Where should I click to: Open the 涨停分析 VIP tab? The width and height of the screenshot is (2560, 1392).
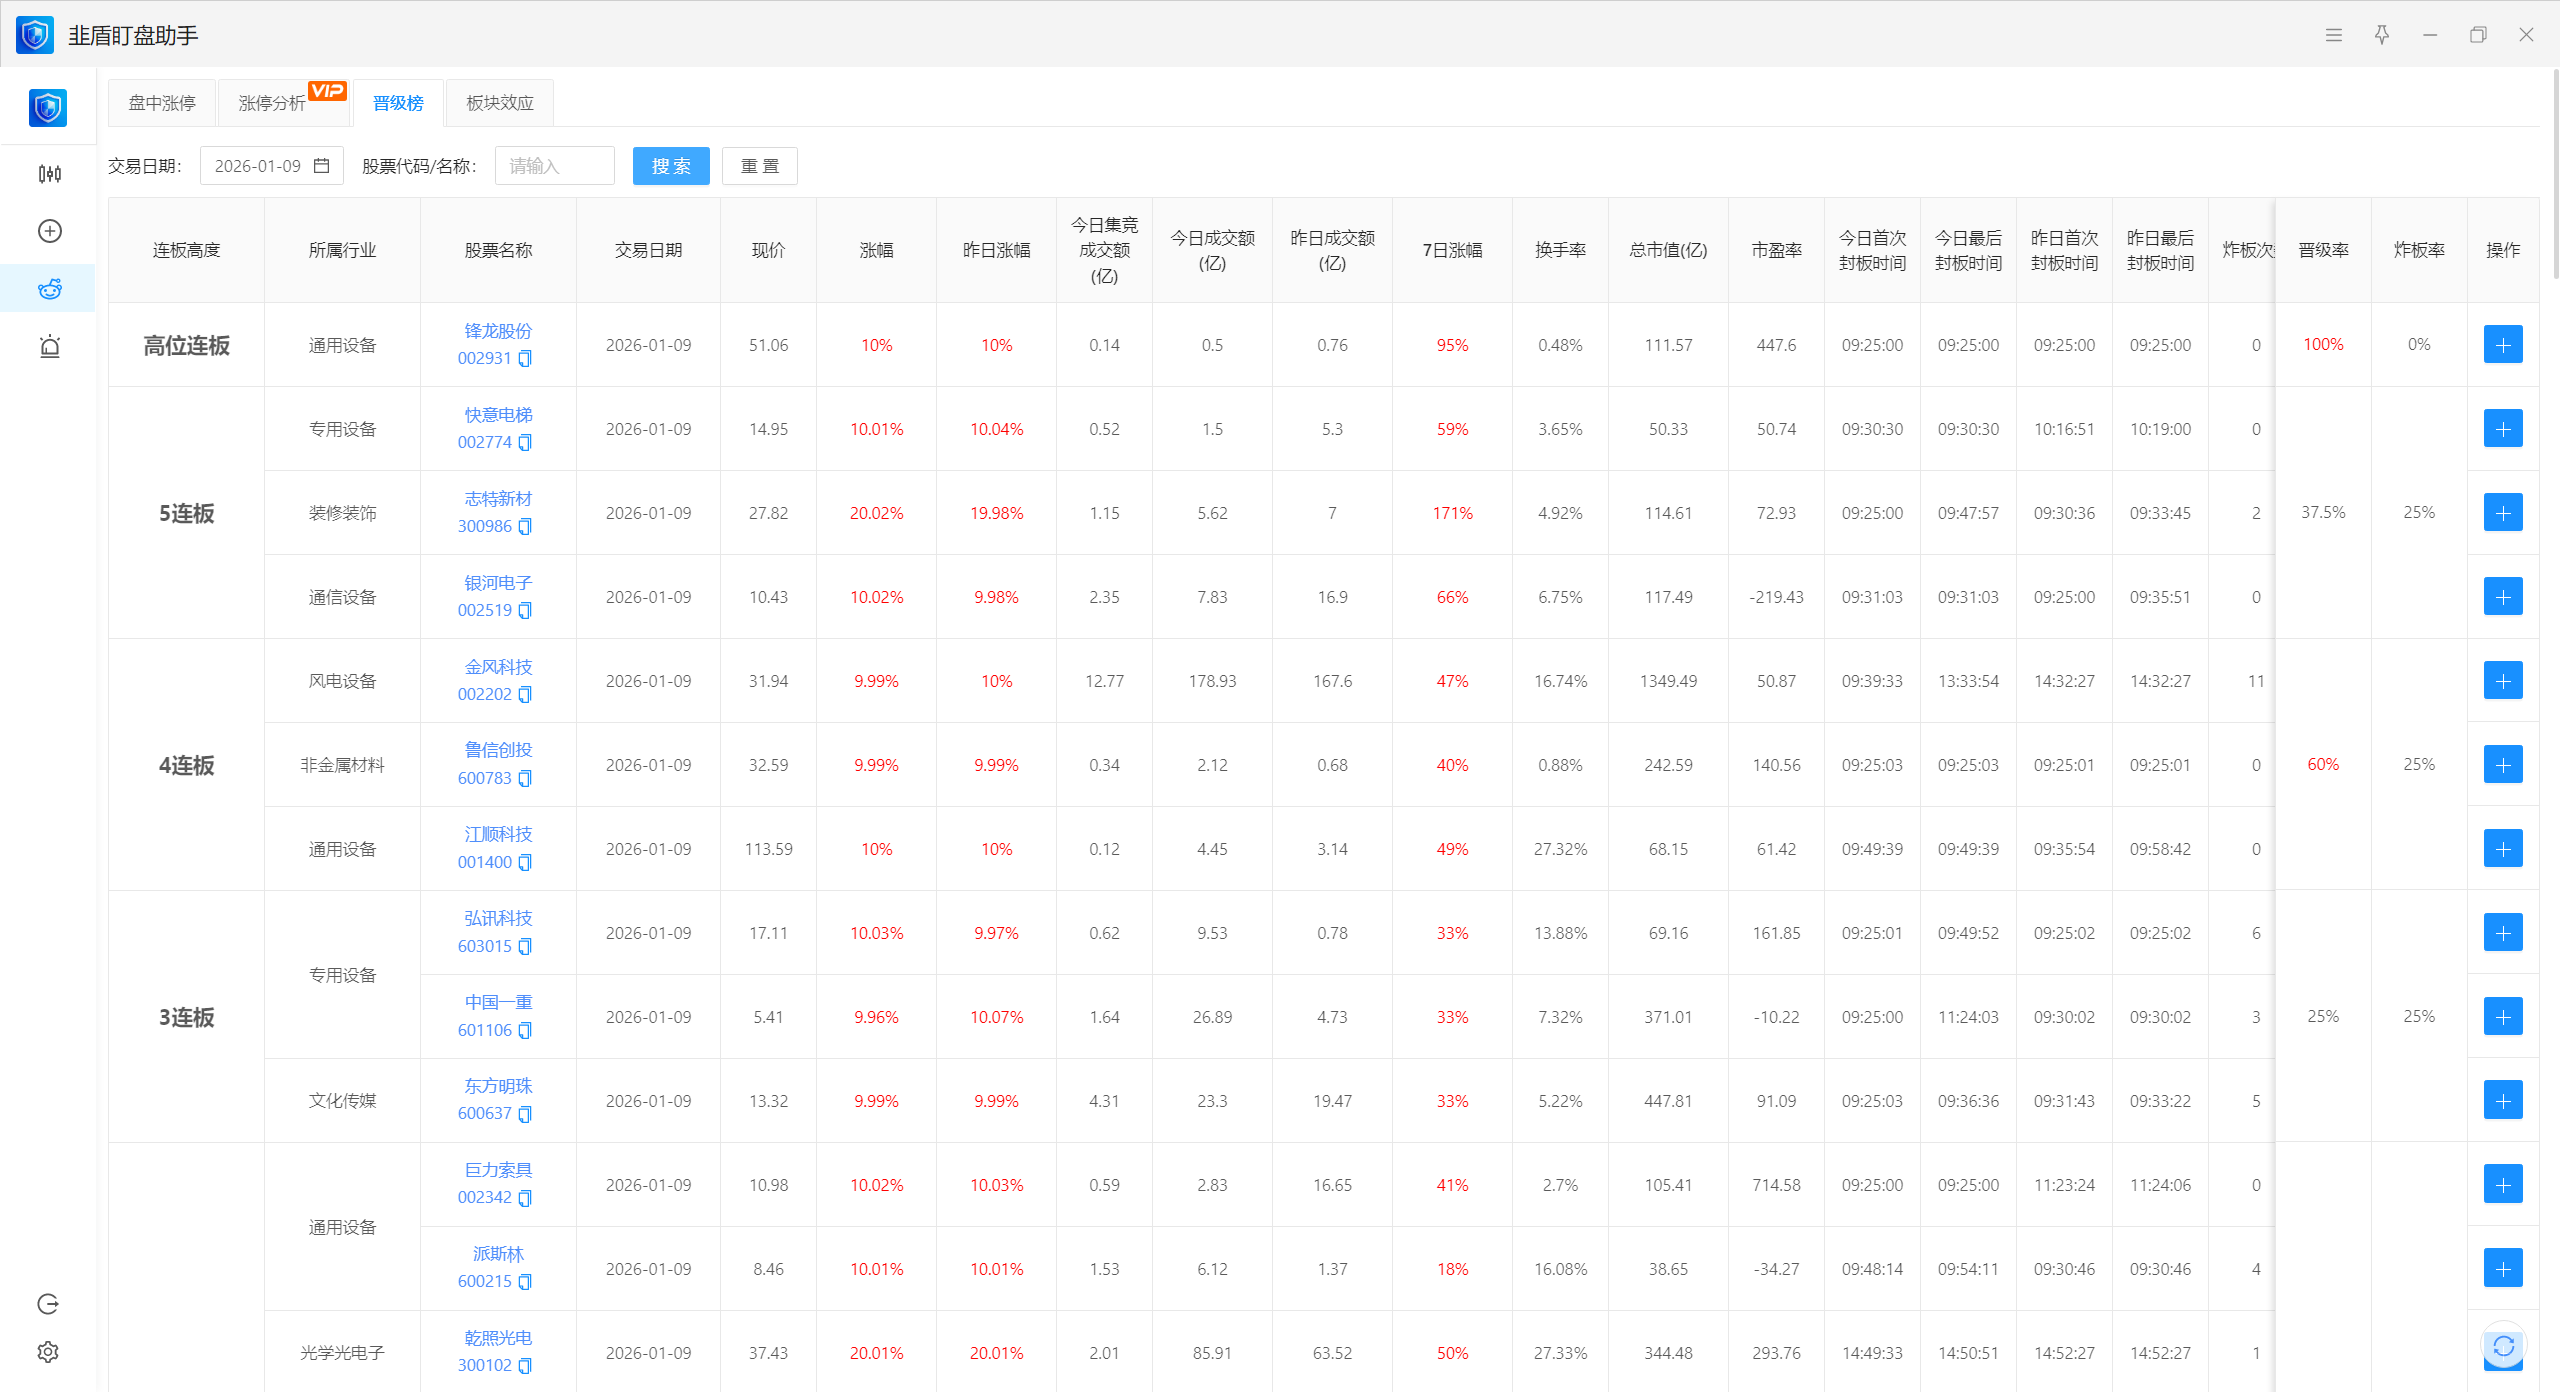(272, 103)
